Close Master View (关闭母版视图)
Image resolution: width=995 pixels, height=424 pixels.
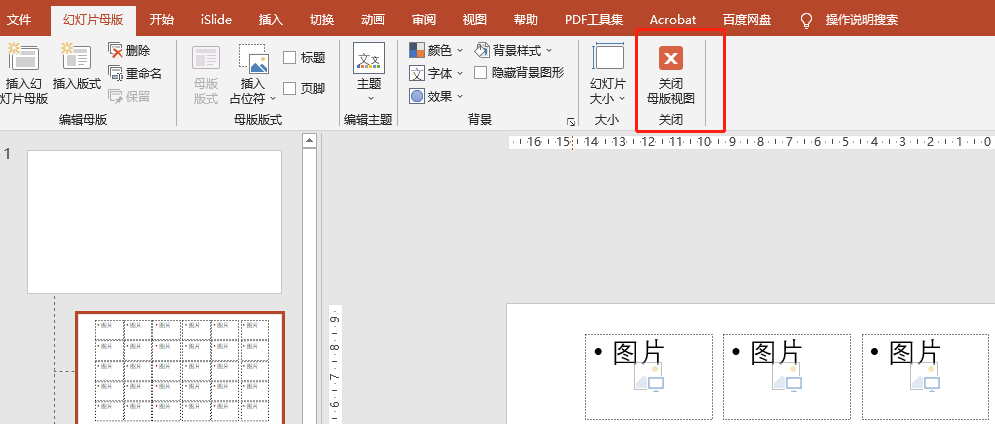tap(671, 75)
